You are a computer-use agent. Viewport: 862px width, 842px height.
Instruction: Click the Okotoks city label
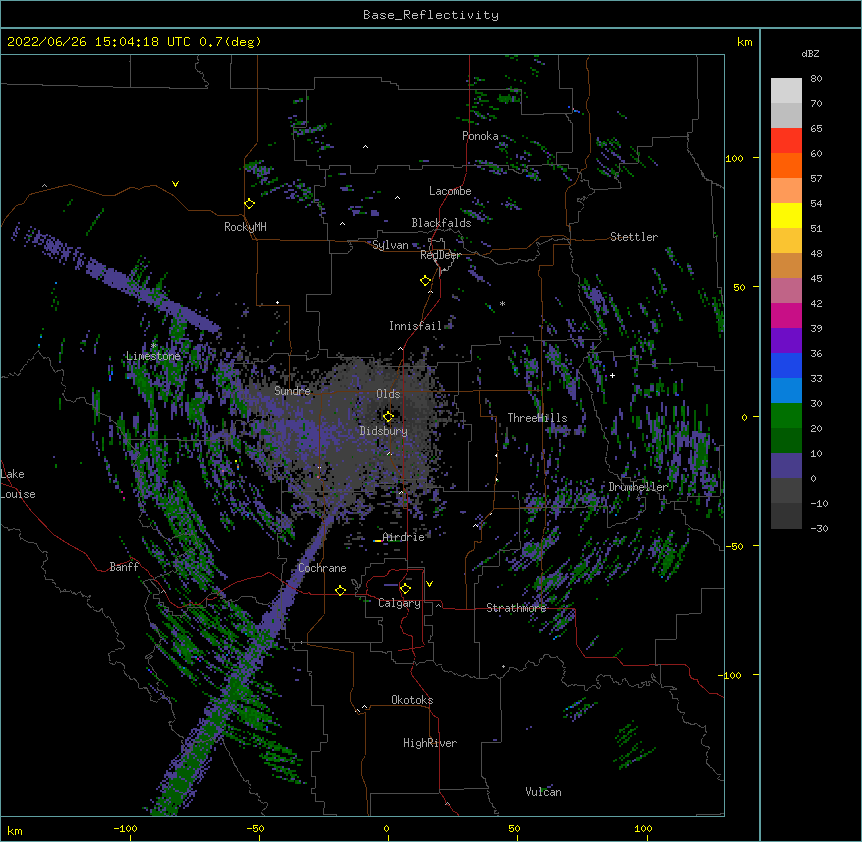pyautogui.click(x=412, y=700)
